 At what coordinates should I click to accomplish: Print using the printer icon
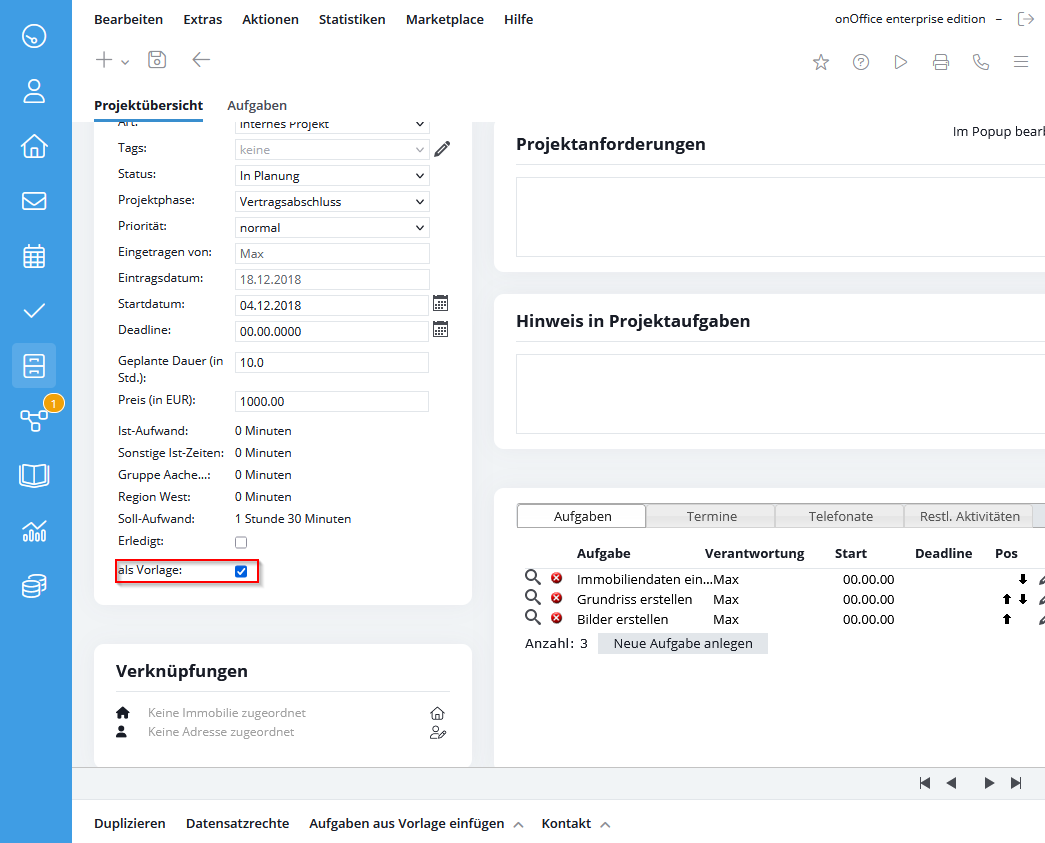[941, 62]
